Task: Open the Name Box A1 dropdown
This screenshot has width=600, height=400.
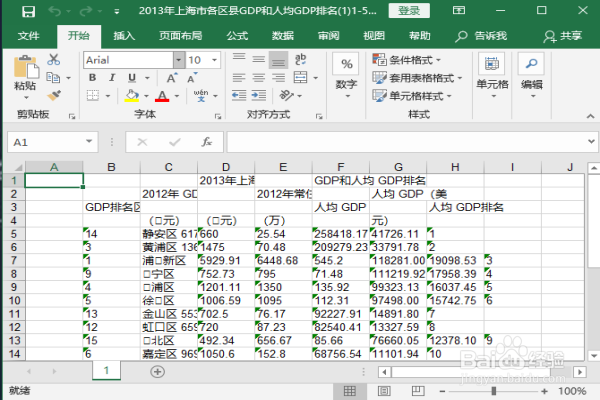Action: click(89, 142)
